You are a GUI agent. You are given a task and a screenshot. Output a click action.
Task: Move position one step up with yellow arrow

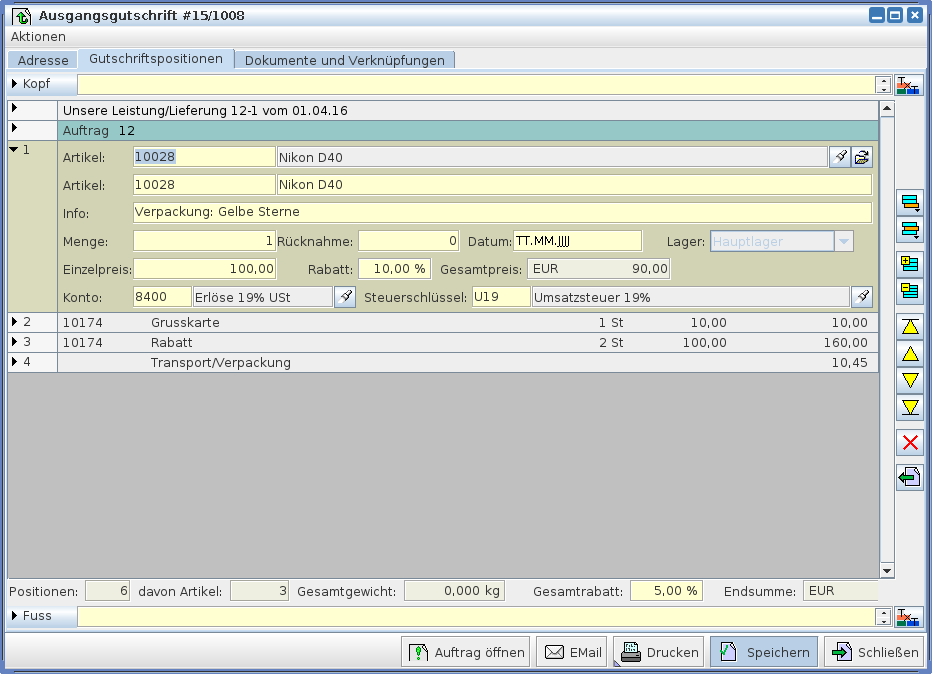tap(910, 354)
